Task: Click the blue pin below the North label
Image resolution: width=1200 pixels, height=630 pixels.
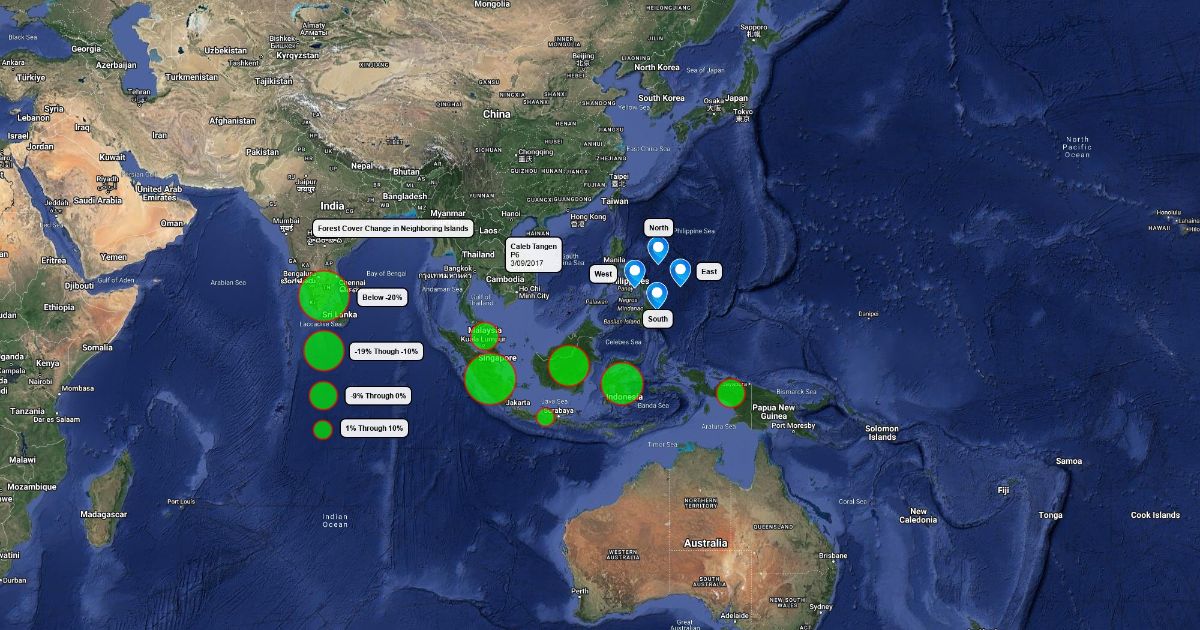Action: point(657,248)
